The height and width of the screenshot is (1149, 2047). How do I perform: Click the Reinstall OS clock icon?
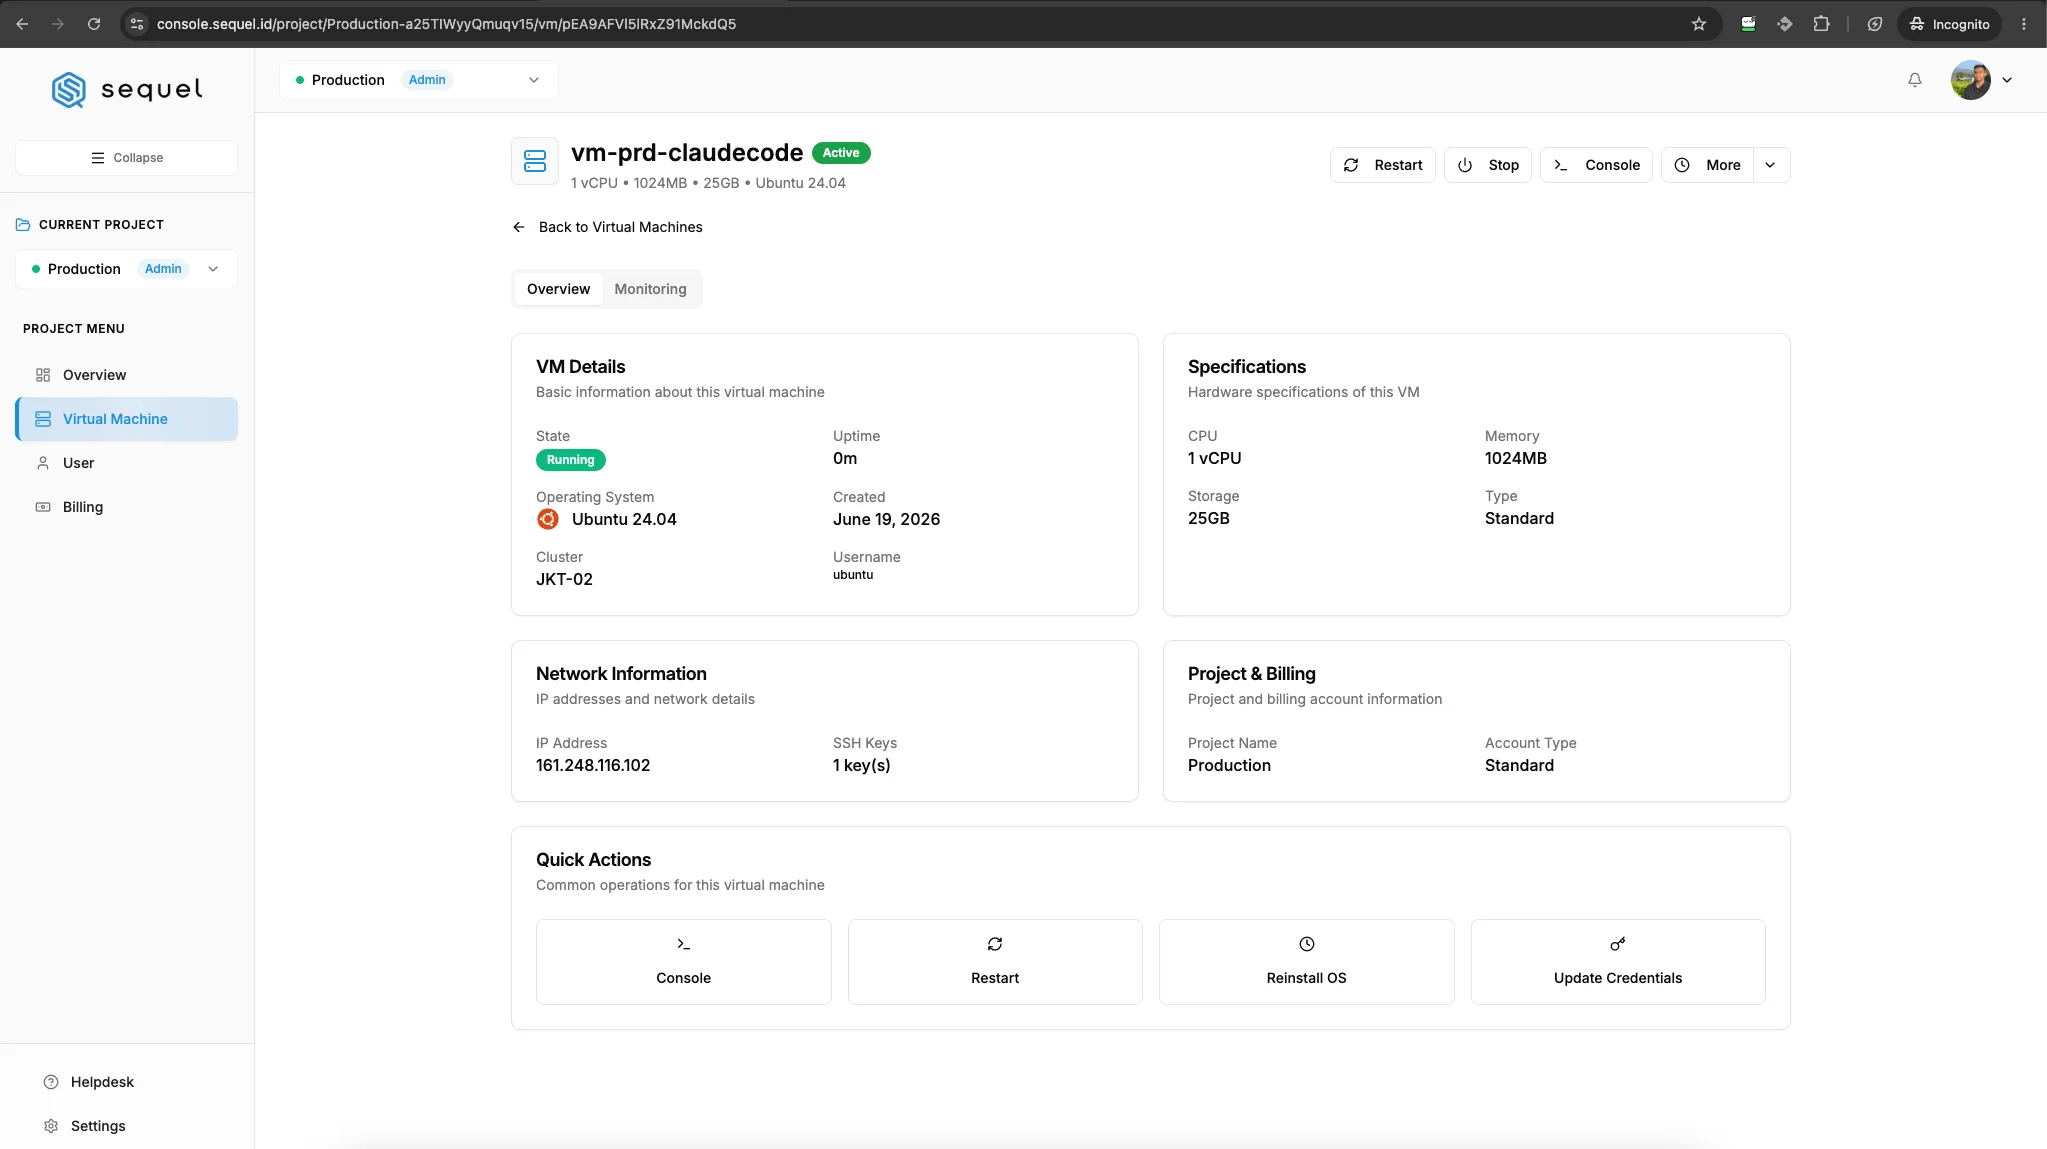(1306, 944)
